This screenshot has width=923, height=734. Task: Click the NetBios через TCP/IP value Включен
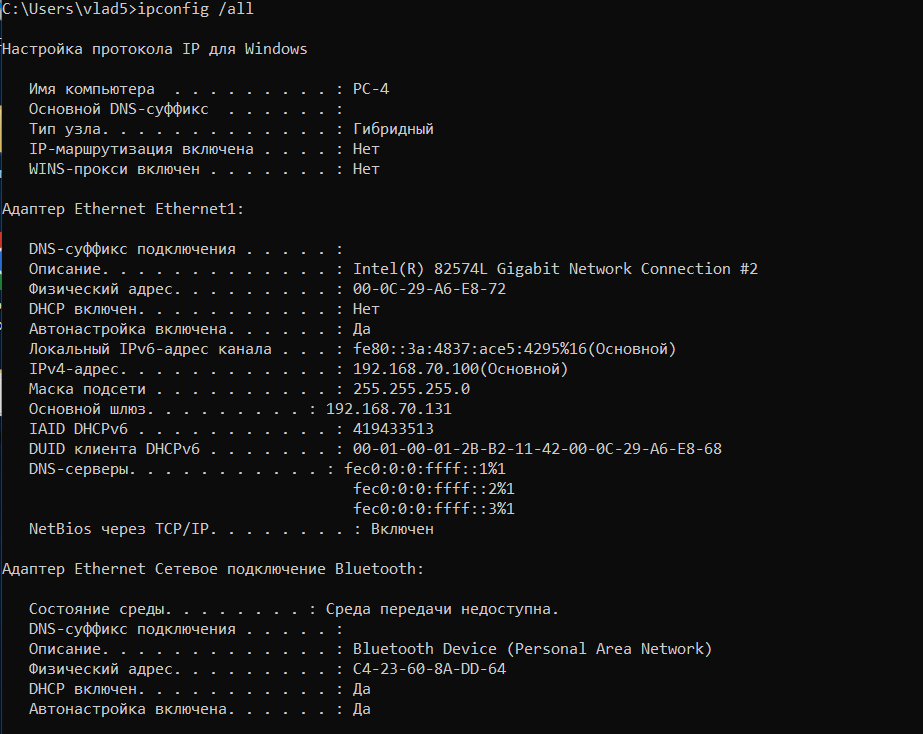[x=402, y=529]
